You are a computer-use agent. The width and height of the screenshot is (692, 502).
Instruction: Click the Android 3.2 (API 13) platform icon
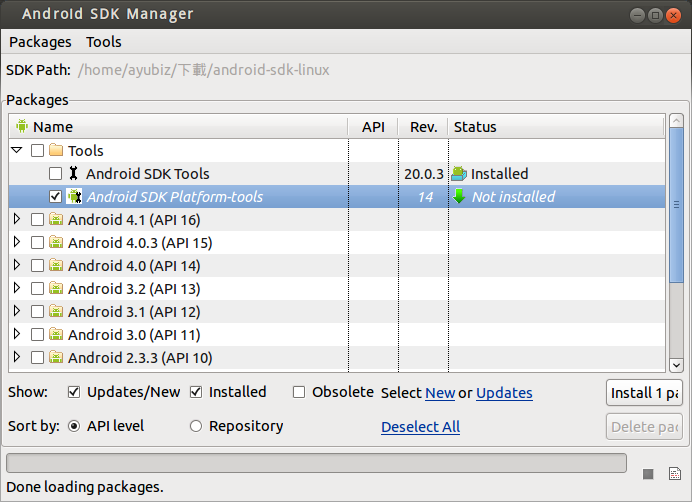pyautogui.click(x=56, y=289)
